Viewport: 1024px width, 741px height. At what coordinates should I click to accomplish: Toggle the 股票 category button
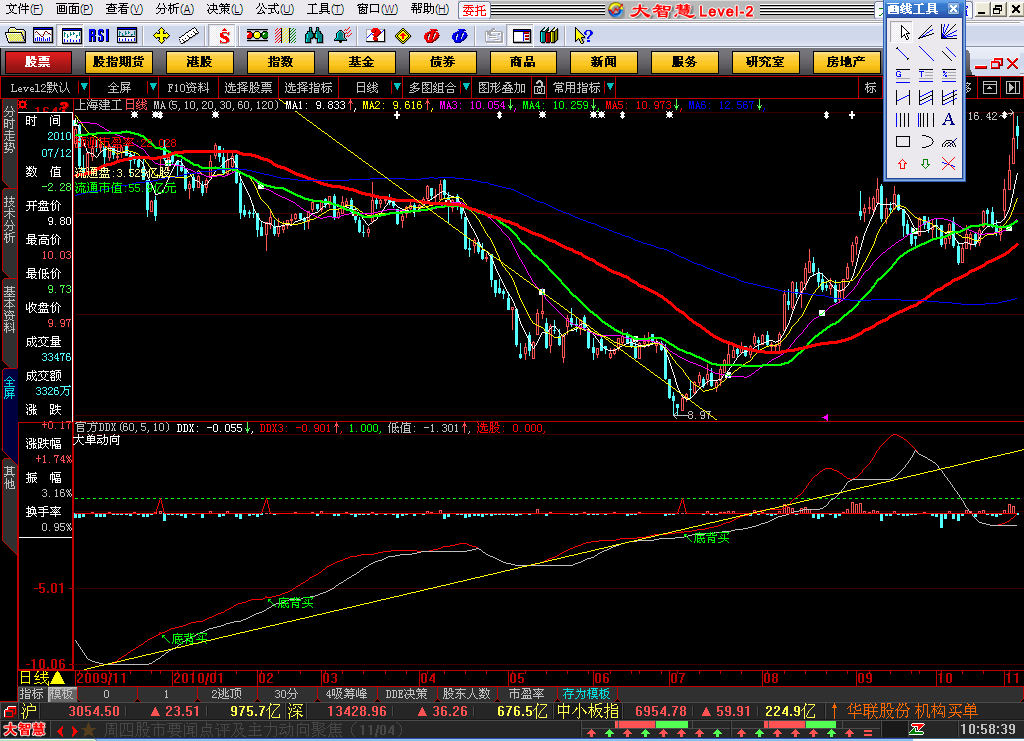point(38,62)
